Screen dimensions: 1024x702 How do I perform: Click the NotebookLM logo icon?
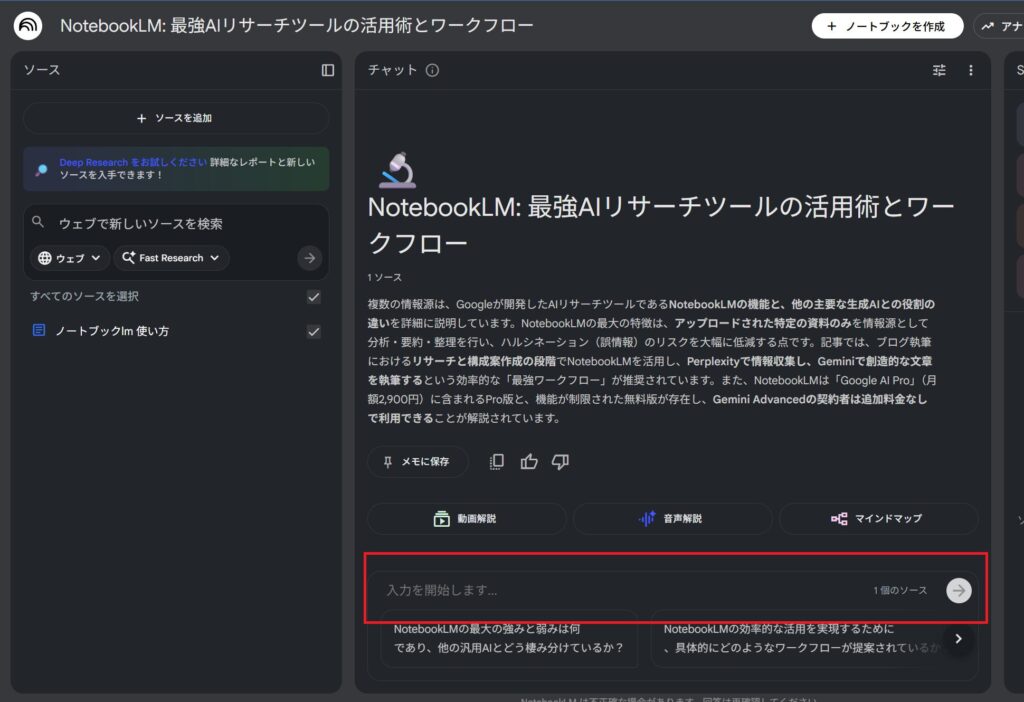tap(28, 26)
